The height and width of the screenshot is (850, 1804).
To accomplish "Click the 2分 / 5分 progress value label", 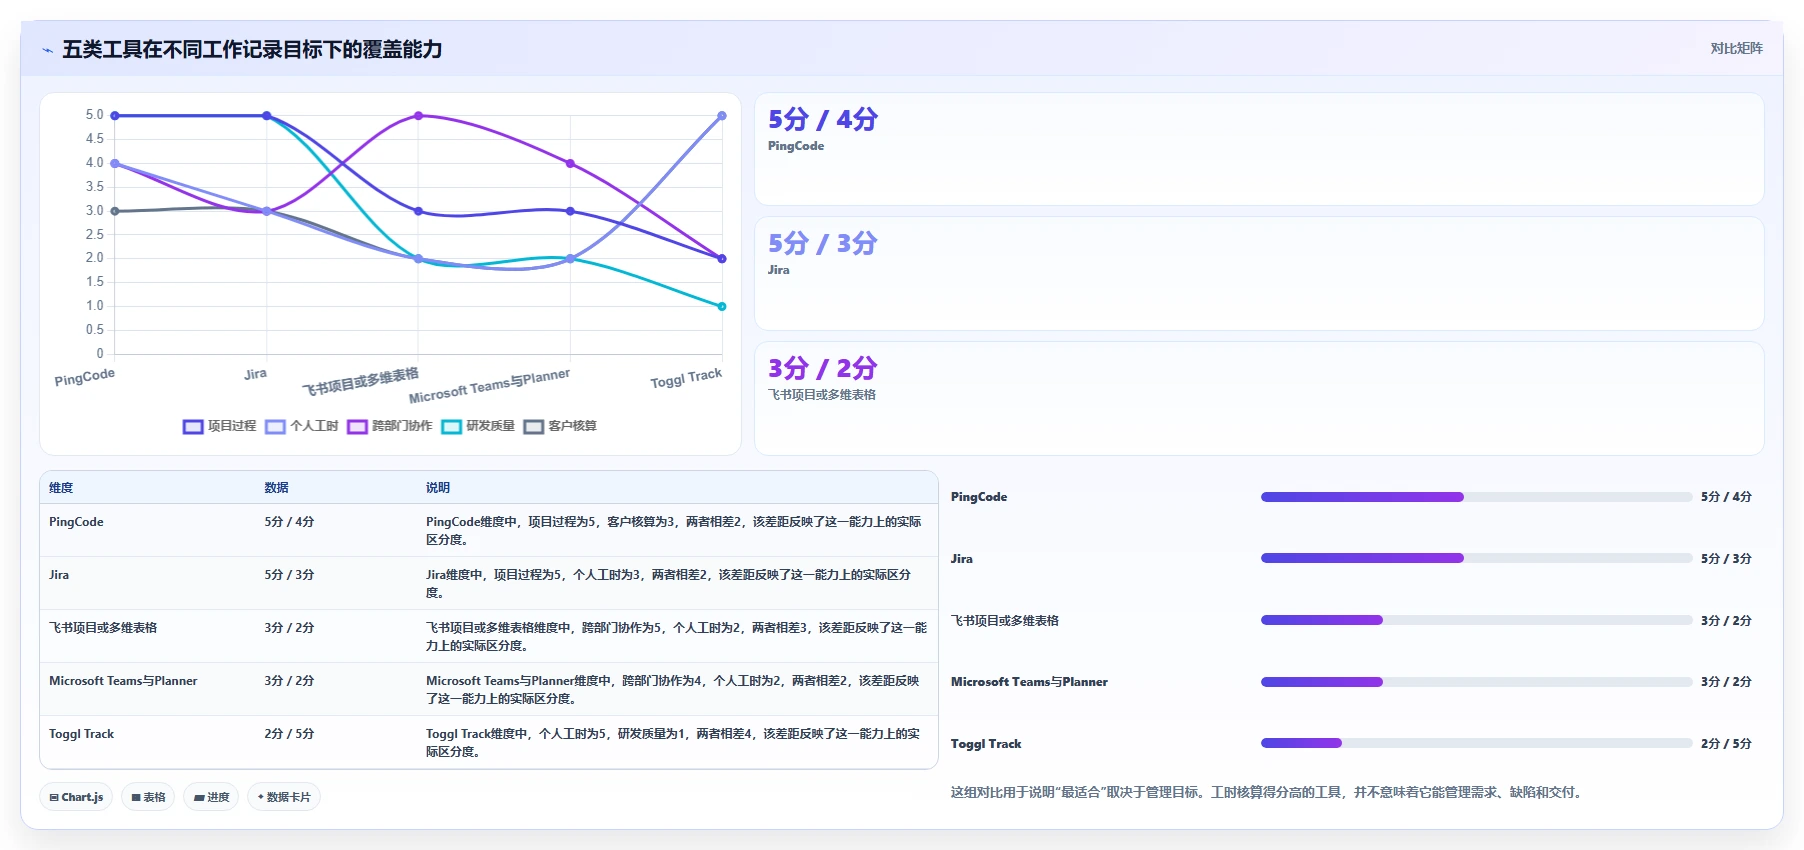I will [1726, 744].
